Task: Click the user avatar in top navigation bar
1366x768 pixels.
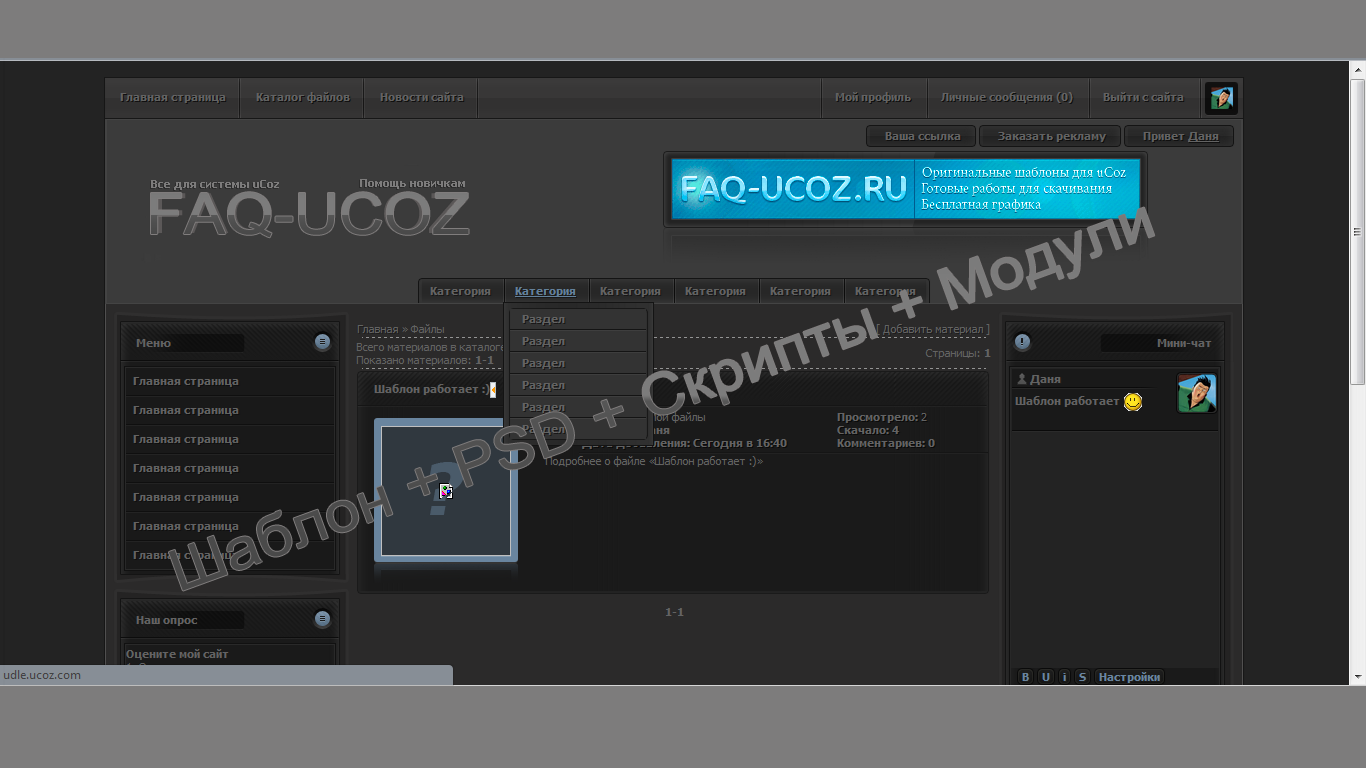Action: click(1221, 98)
